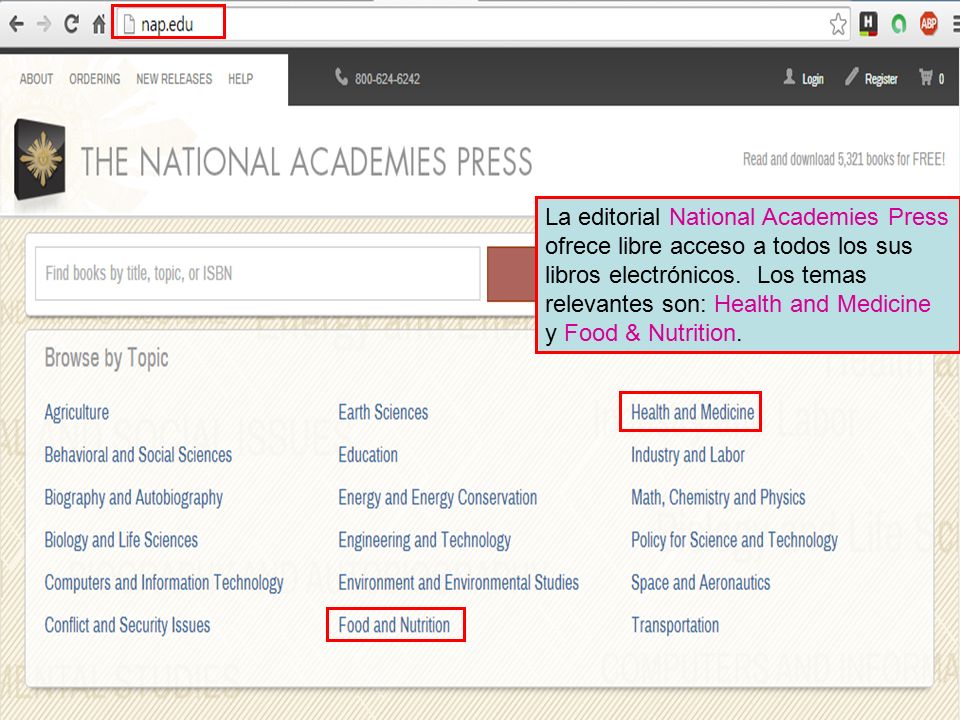This screenshot has width=960, height=720.
Task: Click the phone icon beside 800-624-6242
Action: (341, 77)
